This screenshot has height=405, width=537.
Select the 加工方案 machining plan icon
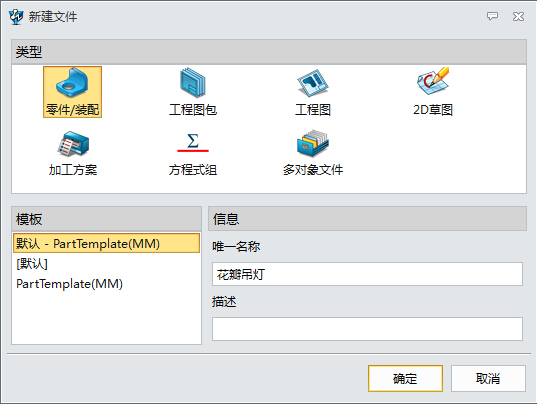click(x=73, y=143)
